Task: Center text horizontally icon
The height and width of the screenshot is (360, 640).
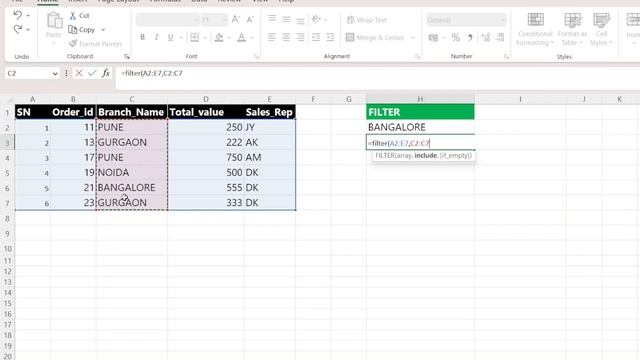Action: coord(286,38)
